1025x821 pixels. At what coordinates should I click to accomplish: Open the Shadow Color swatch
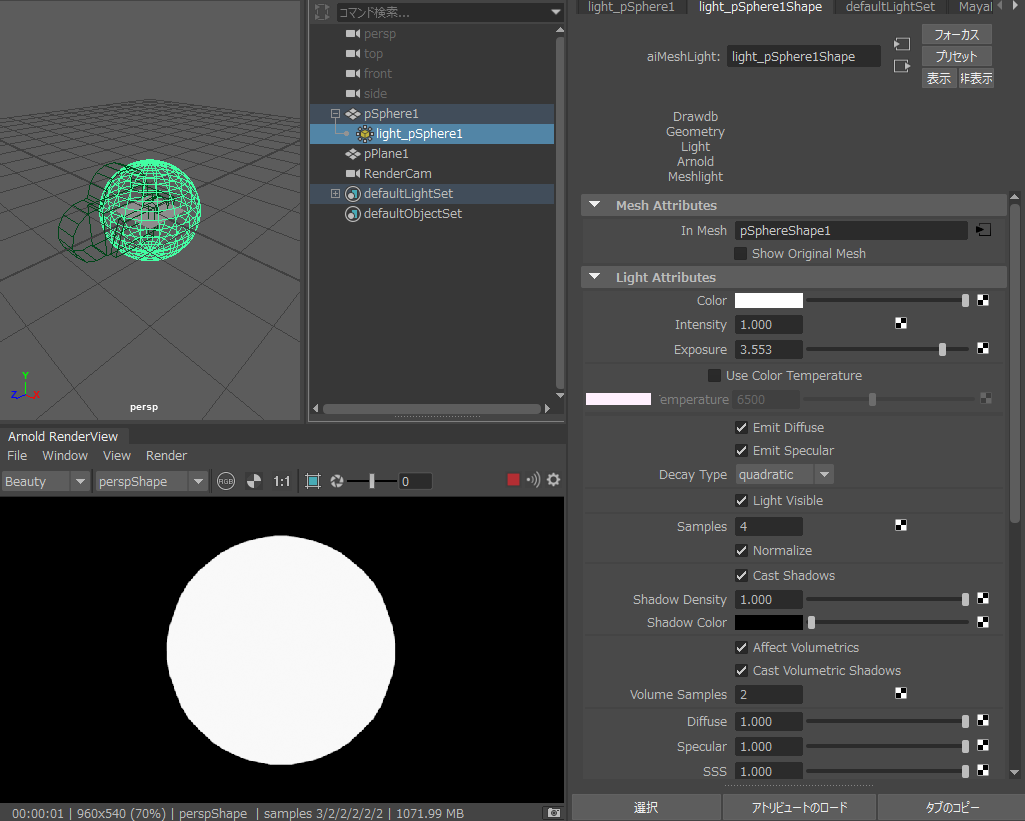pyautogui.click(x=769, y=622)
